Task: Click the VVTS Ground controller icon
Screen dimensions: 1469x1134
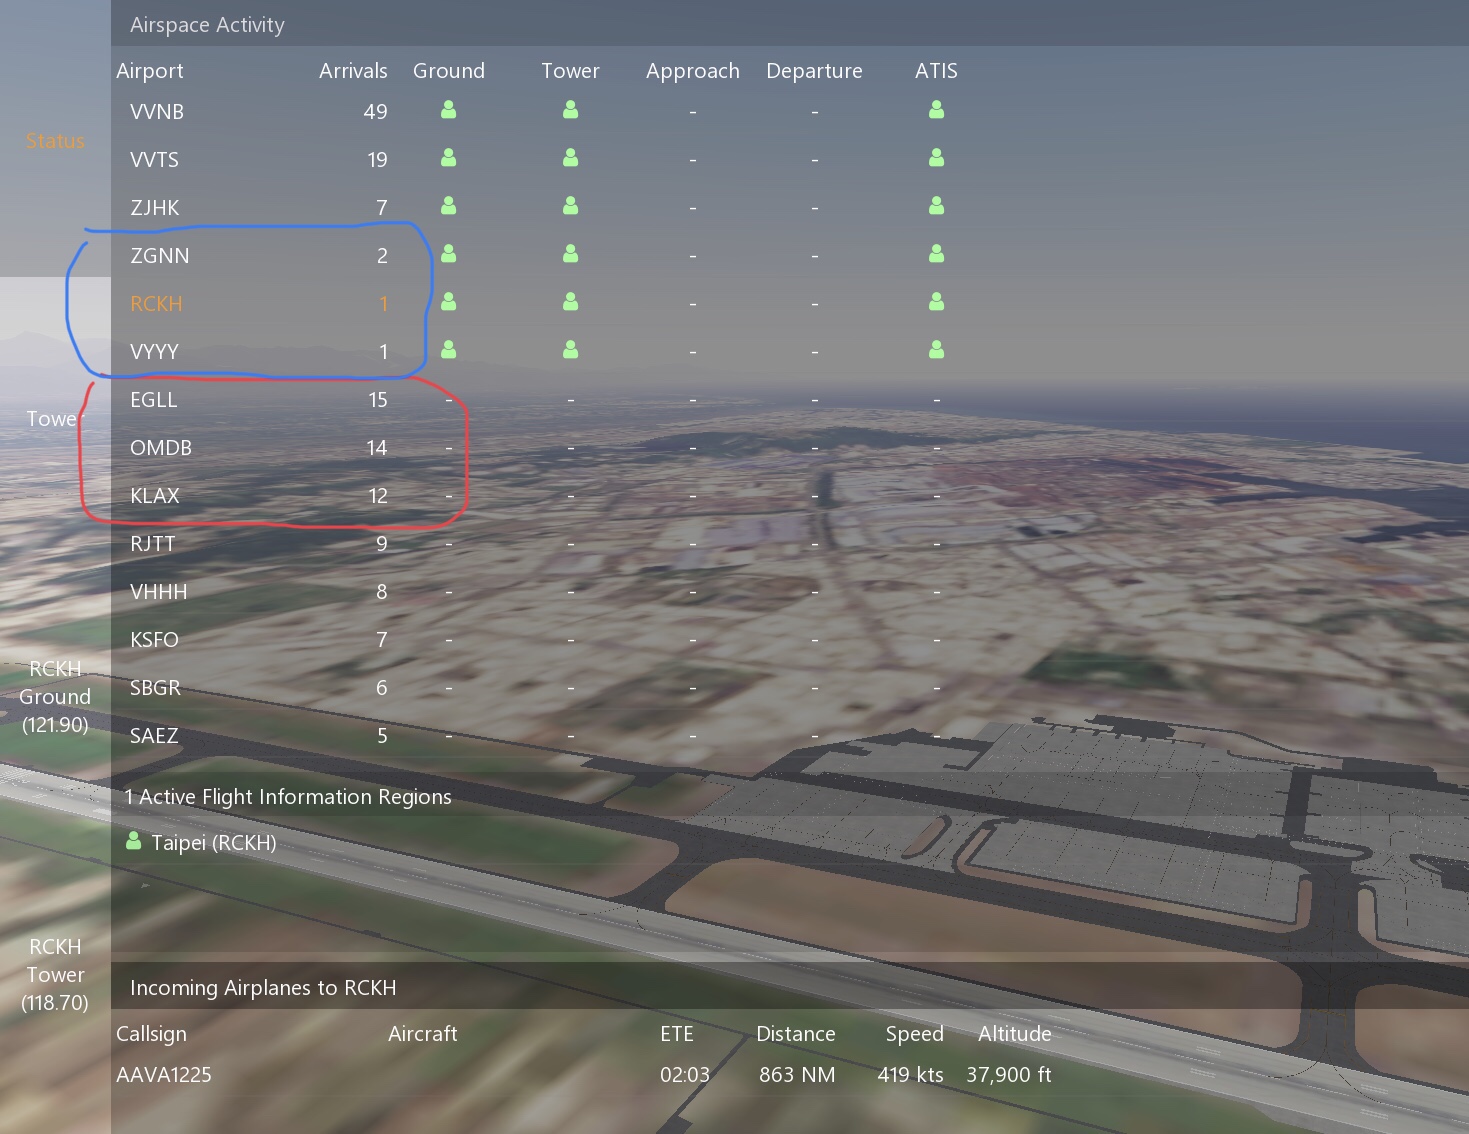Action: coord(449,158)
